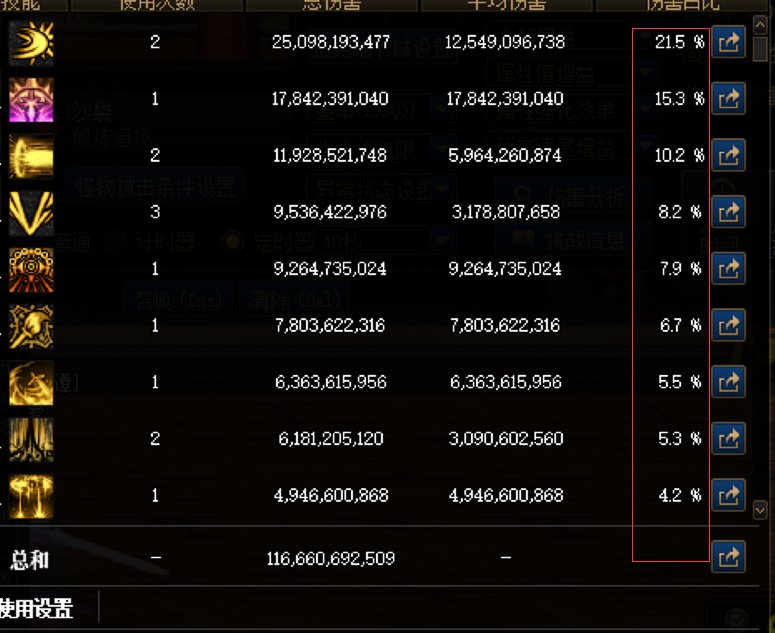
Task: Share the total 总和 damage summary
Action: [728, 557]
